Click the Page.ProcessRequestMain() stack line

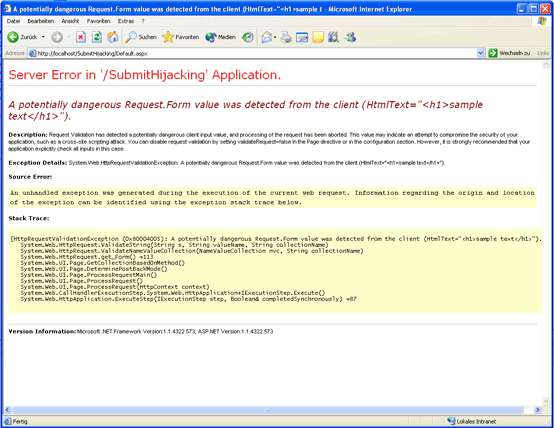(89, 275)
